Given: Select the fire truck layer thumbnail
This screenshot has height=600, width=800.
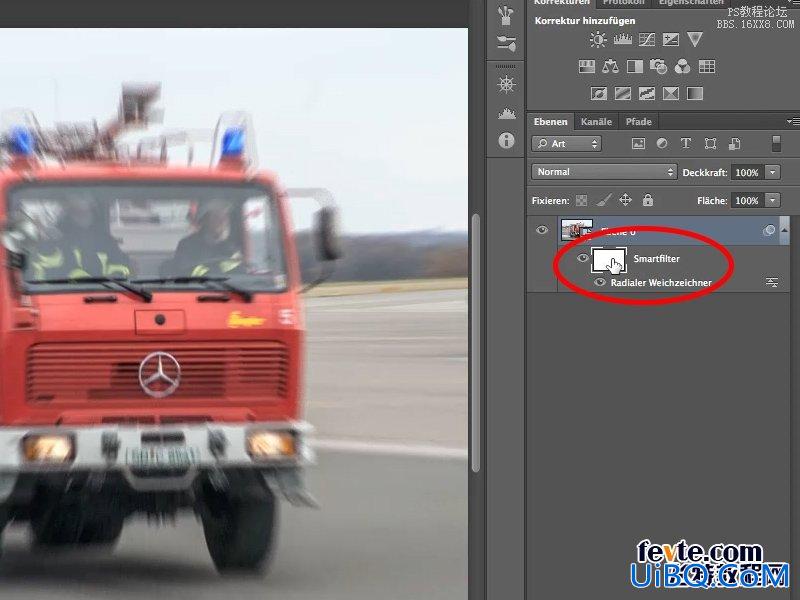Looking at the screenshot, I should 577,229.
